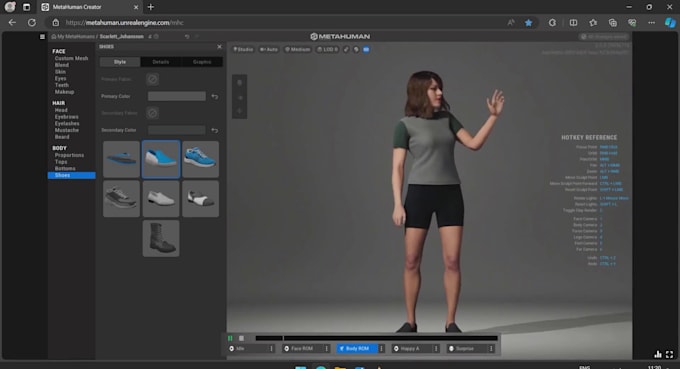The image size is (680, 369).
Task: Open the Edge split screen icon
Action: (x=573, y=23)
